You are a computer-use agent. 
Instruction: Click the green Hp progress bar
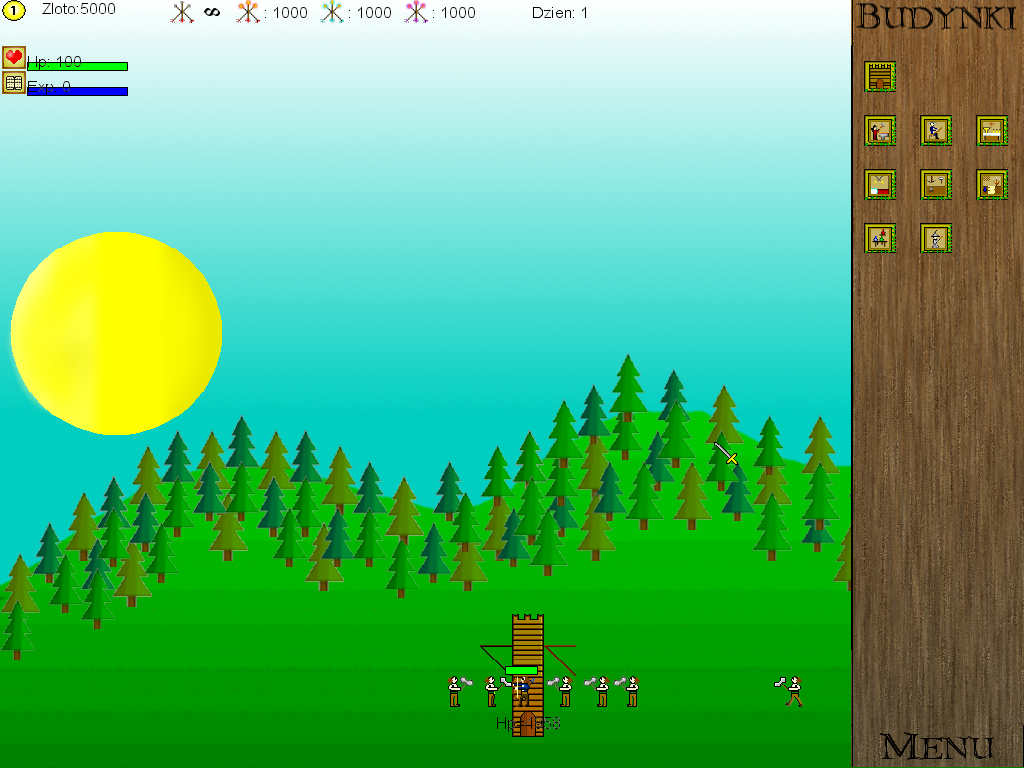[77, 66]
